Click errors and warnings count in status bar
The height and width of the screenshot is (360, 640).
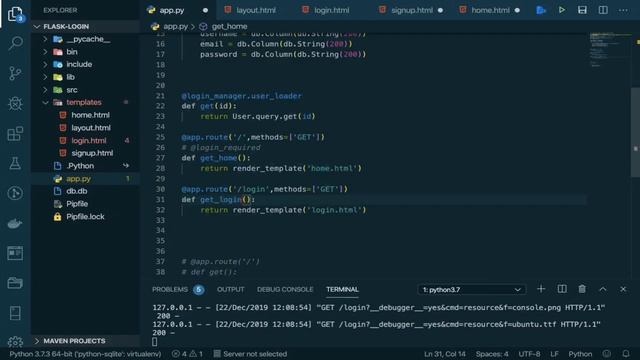(x=187, y=354)
